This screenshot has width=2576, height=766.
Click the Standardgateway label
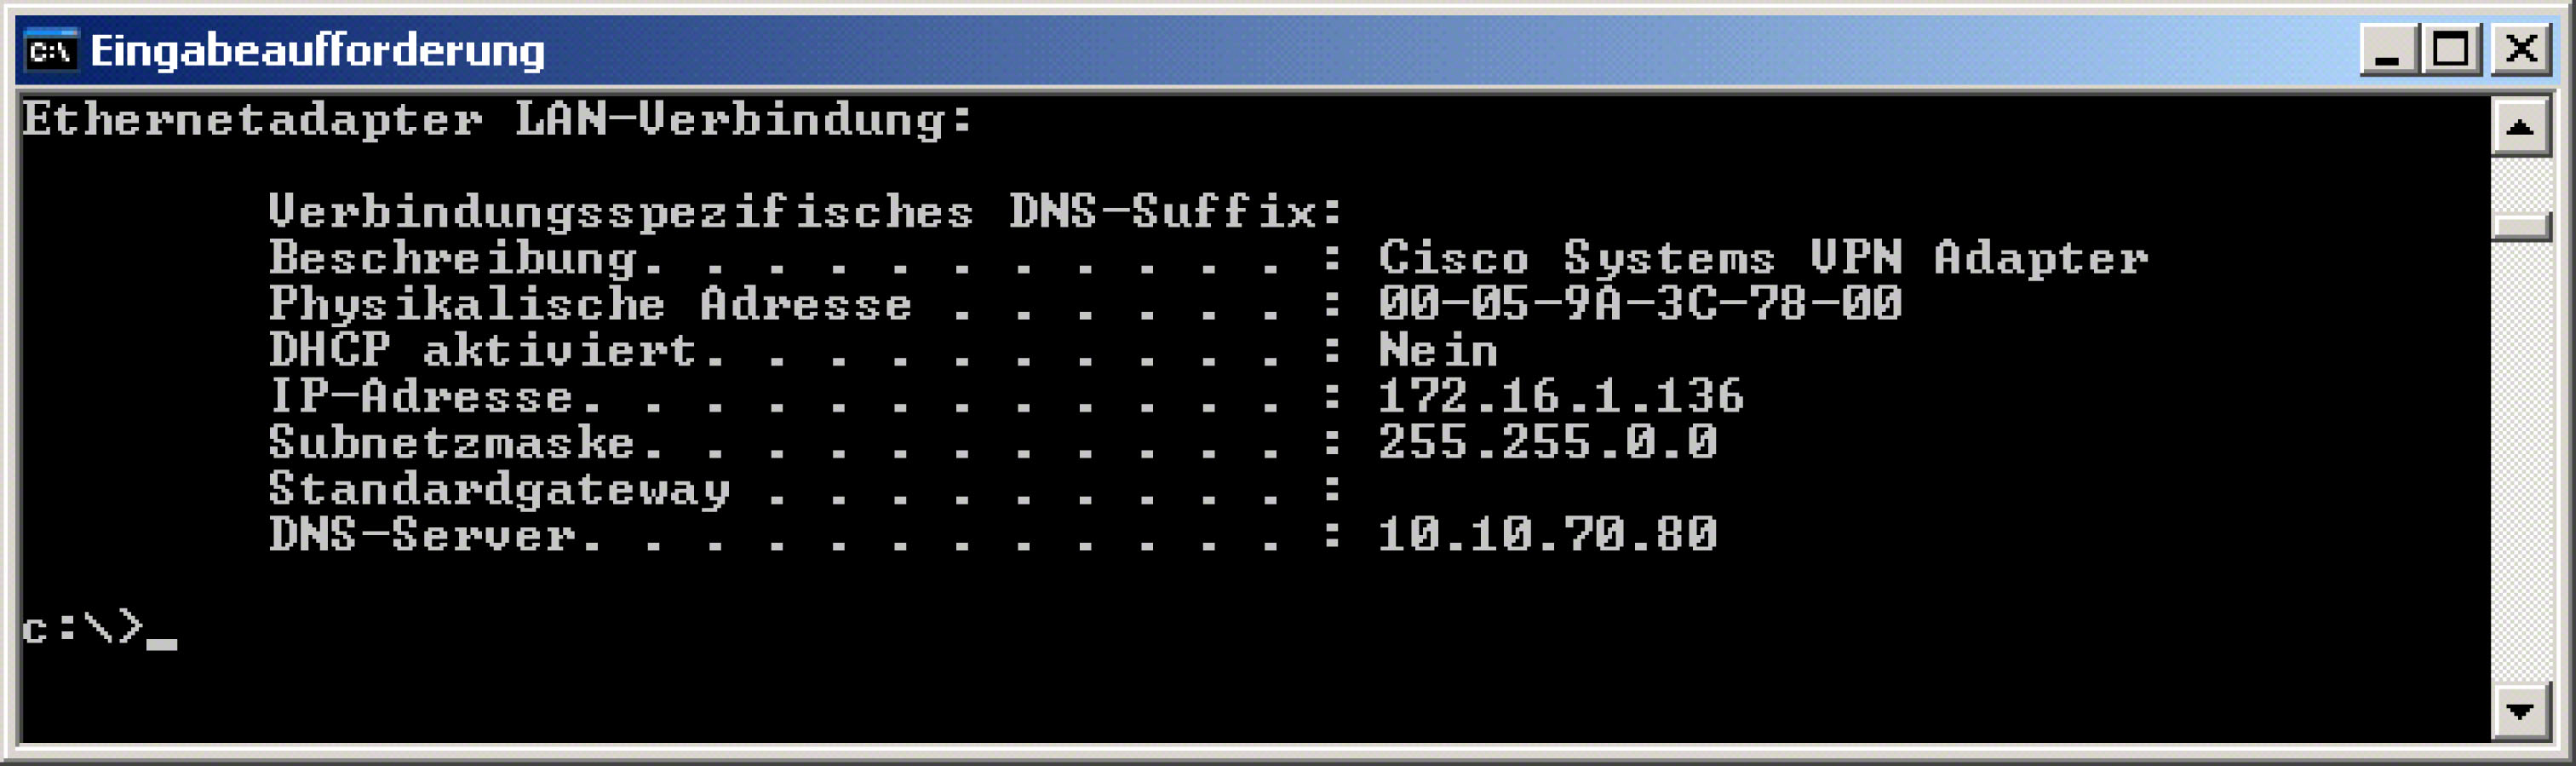click(x=499, y=490)
